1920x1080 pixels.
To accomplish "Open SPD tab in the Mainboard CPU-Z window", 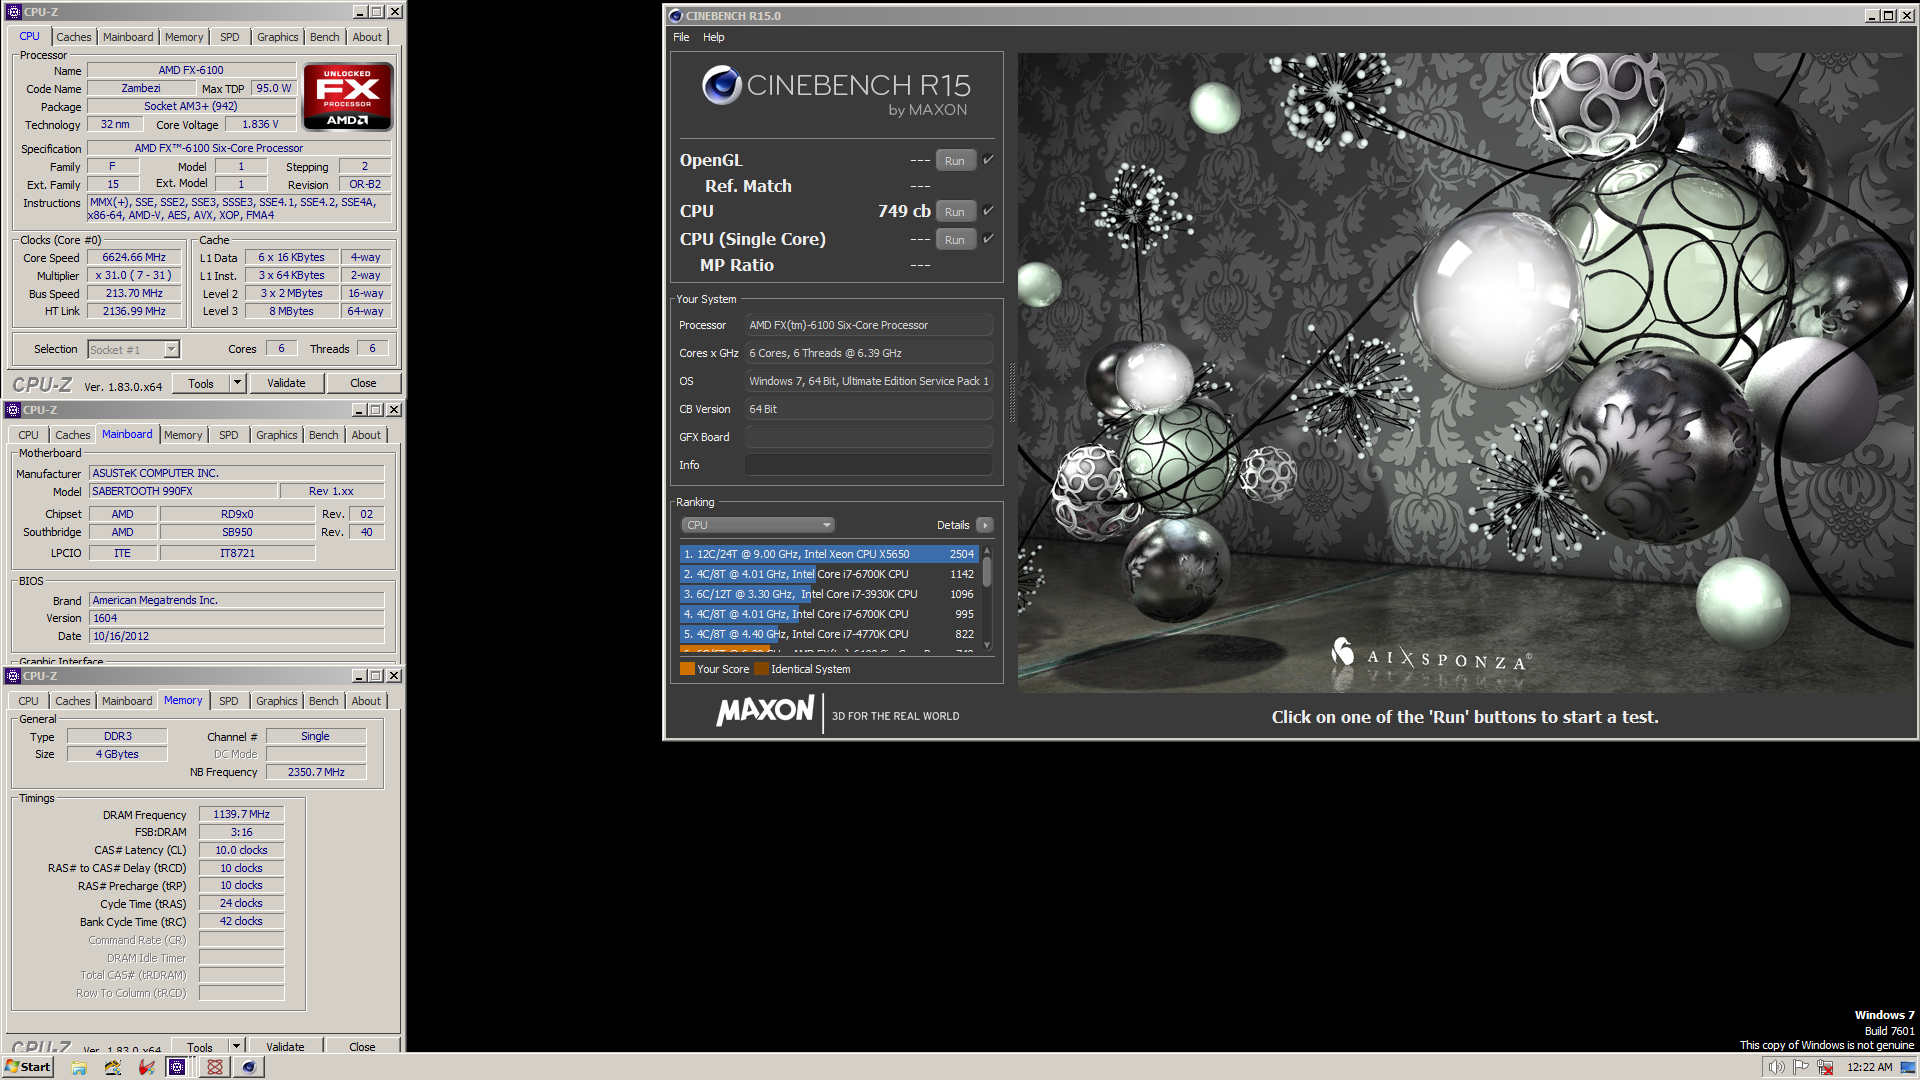I will 229,435.
